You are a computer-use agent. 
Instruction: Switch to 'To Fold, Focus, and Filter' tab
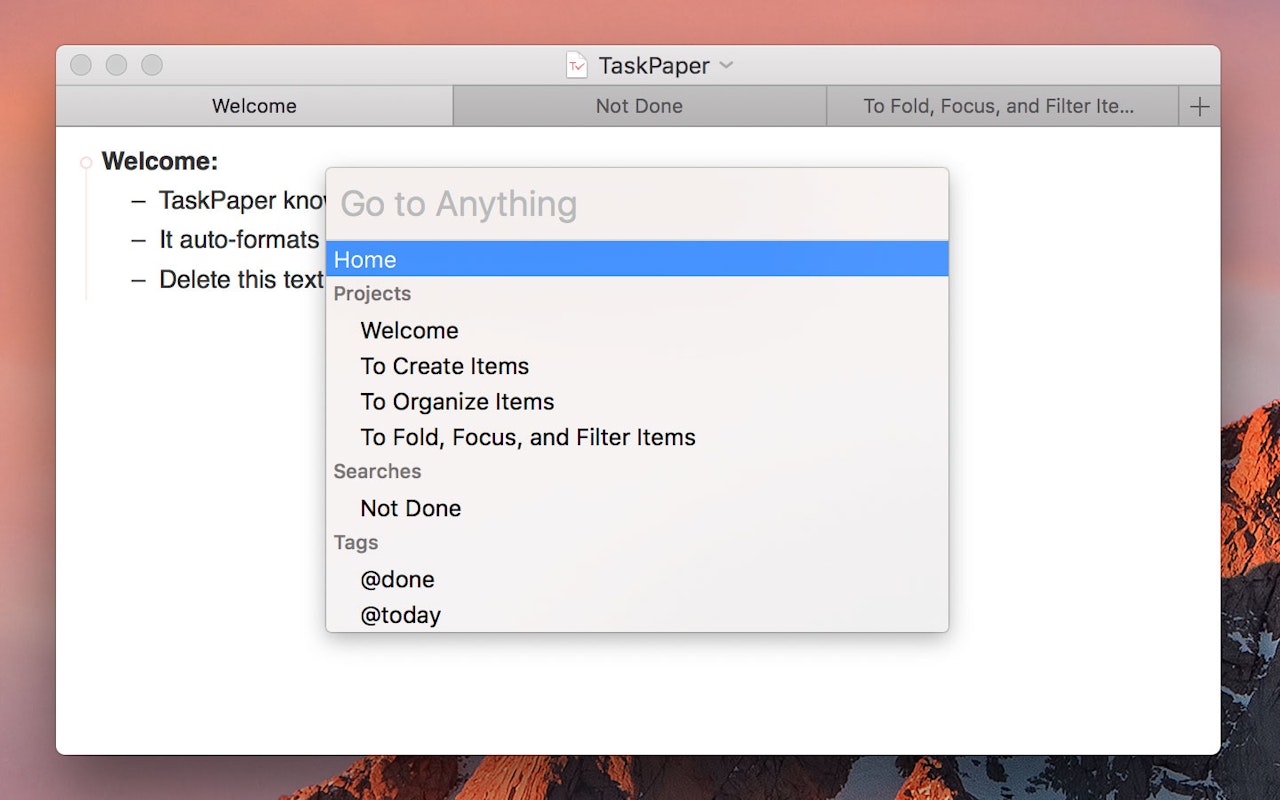(x=1000, y=105)
